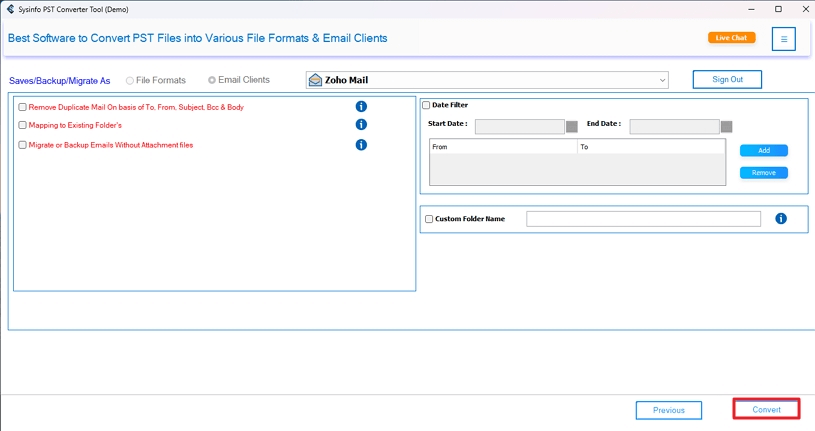The height and width of the screenshot is (431, 815).
Task: Click the Convert button
Action: point(766,410)
